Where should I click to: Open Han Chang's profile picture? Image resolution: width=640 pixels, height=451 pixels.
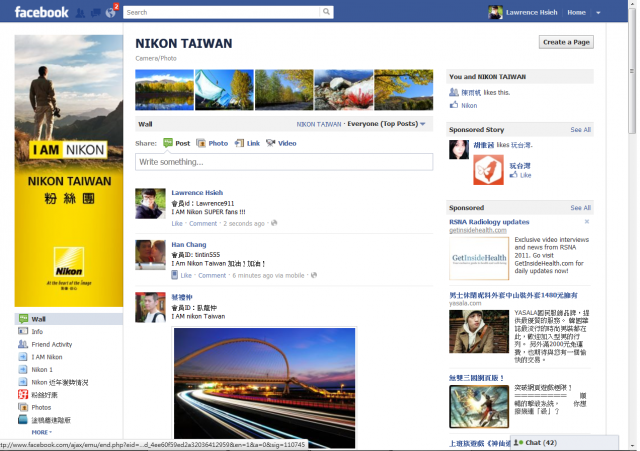[150, 255]
